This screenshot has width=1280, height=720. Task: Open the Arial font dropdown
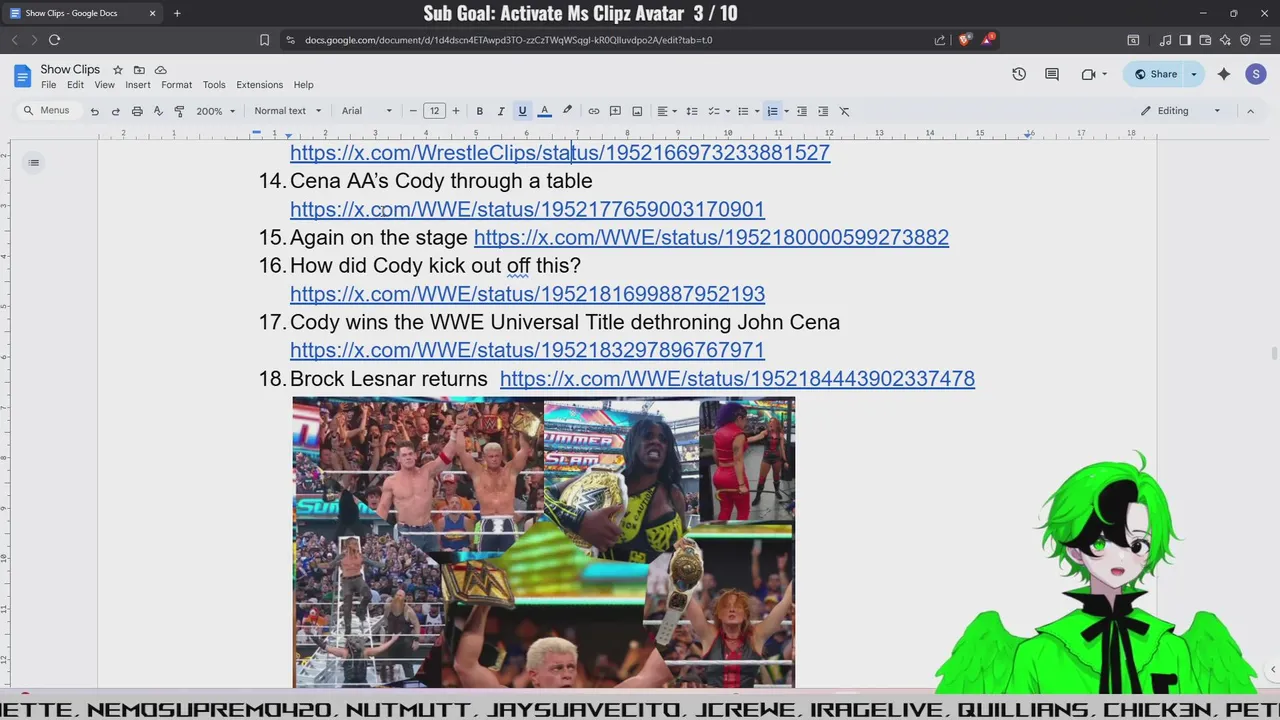point(367,111)
